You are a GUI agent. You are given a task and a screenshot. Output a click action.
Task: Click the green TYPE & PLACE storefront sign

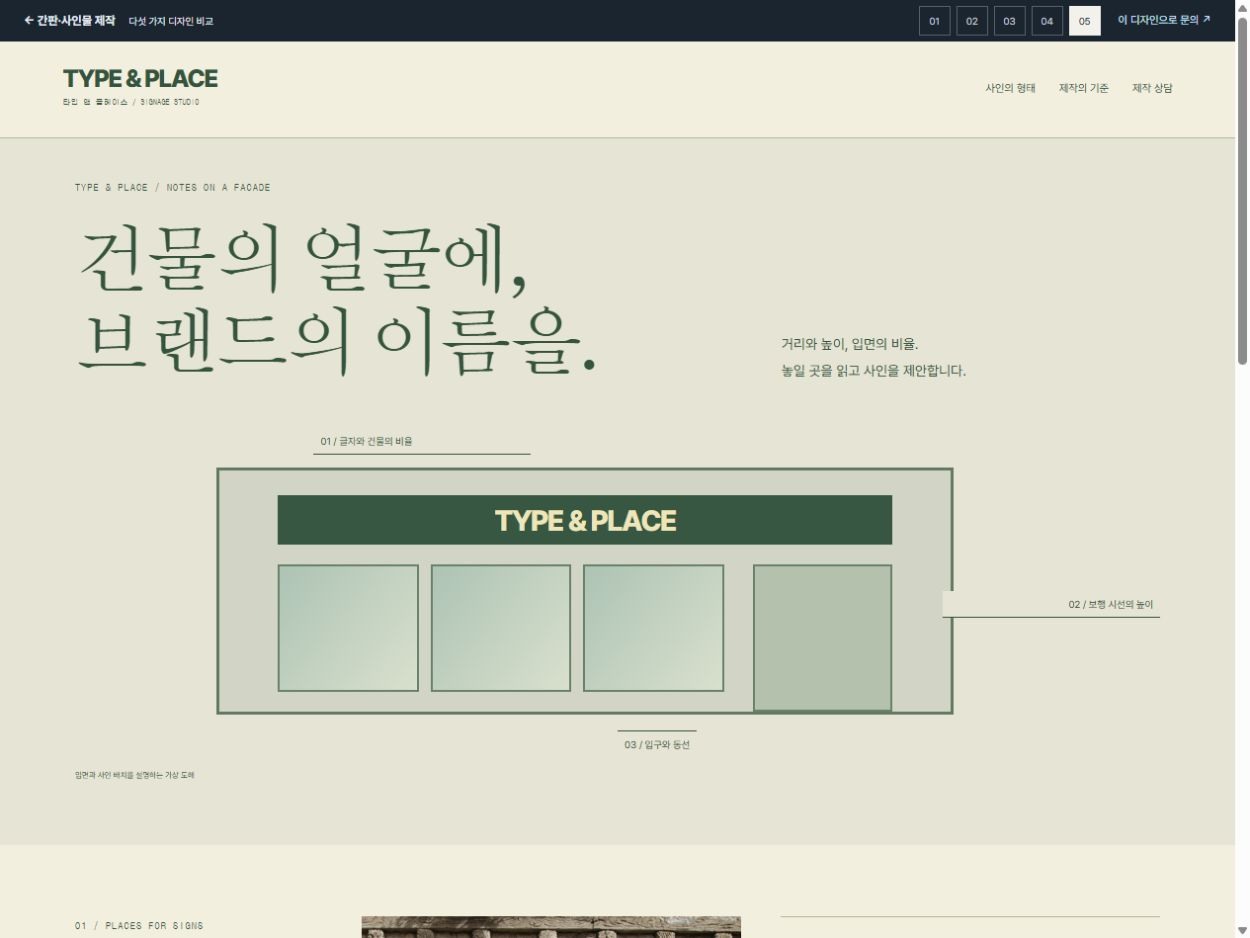tap(585, 520)
